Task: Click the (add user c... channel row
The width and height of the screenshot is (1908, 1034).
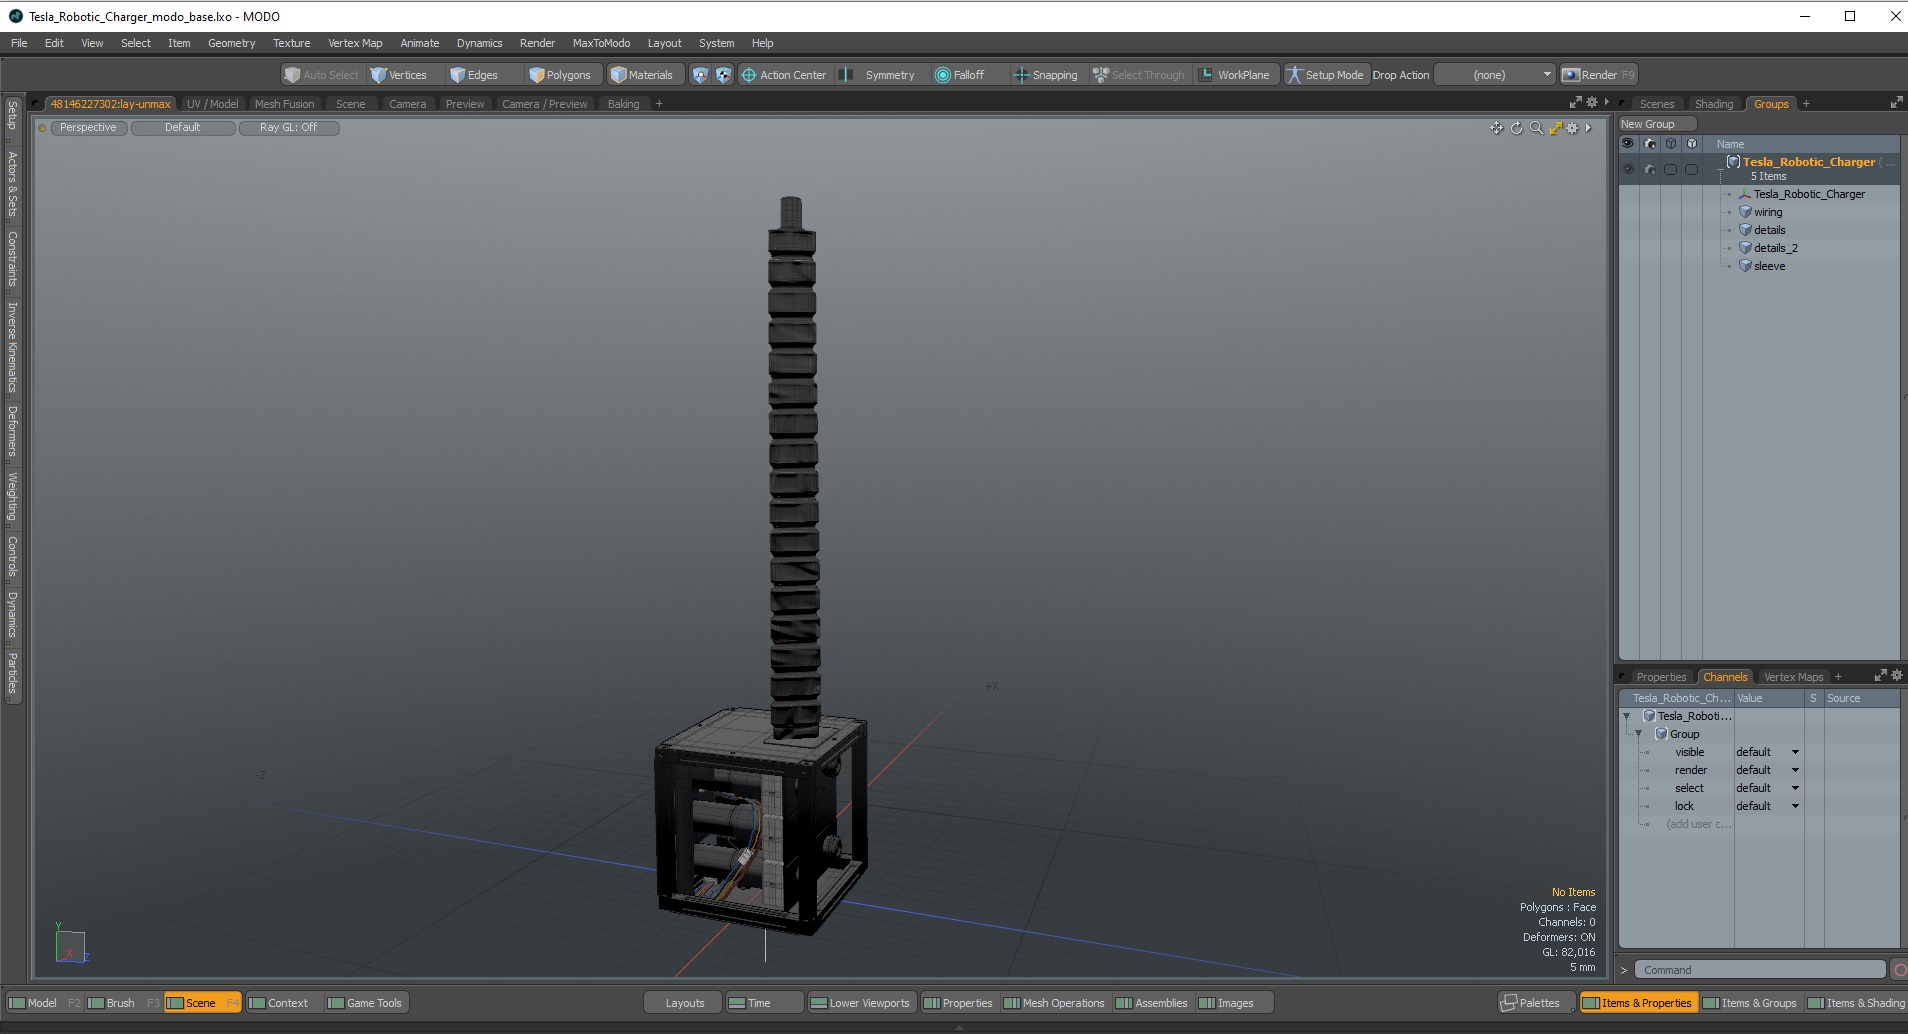Action: [1698, 824]
